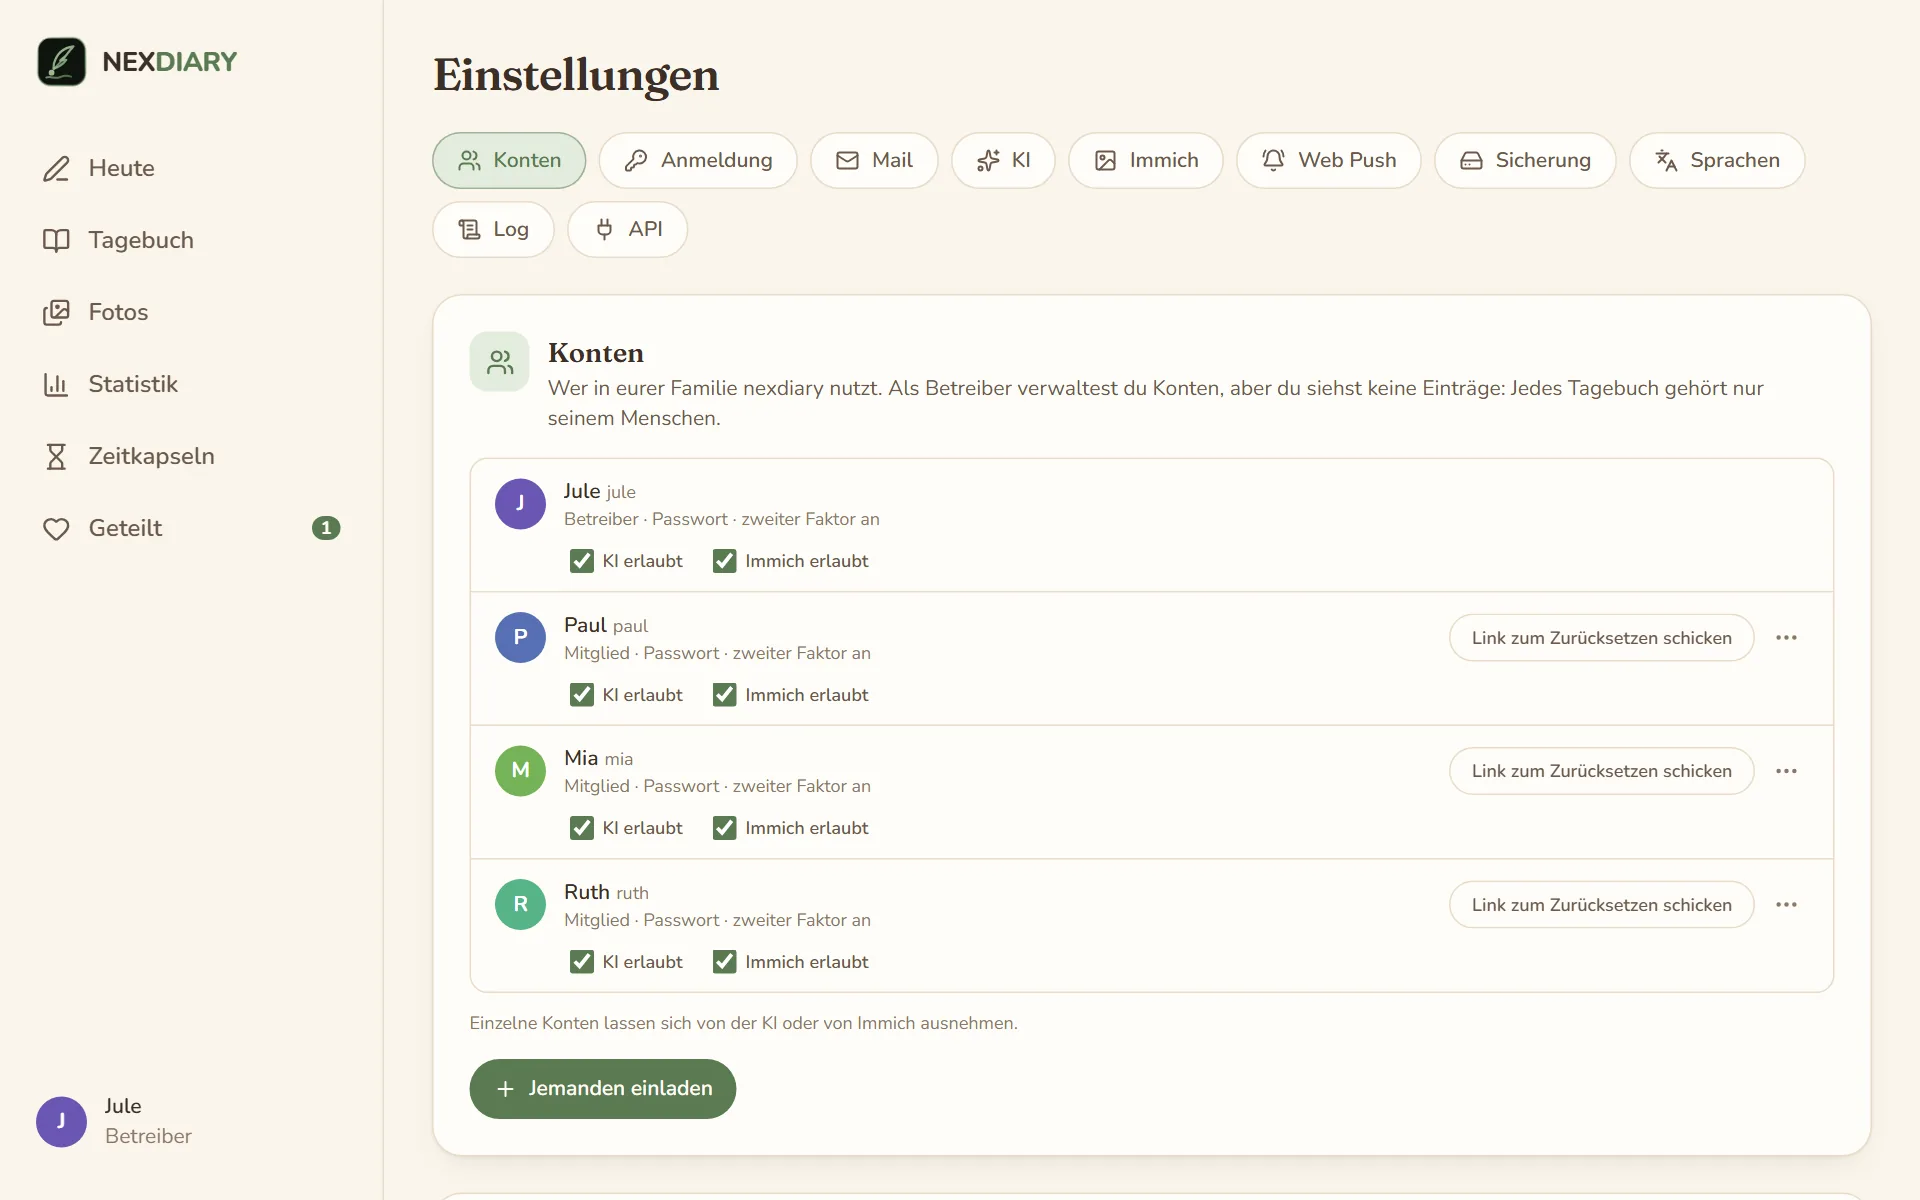Click the translate icon on the Sprachen tab
Viewport: 1920px width, 1200px height.
(x=1666, y=160)
